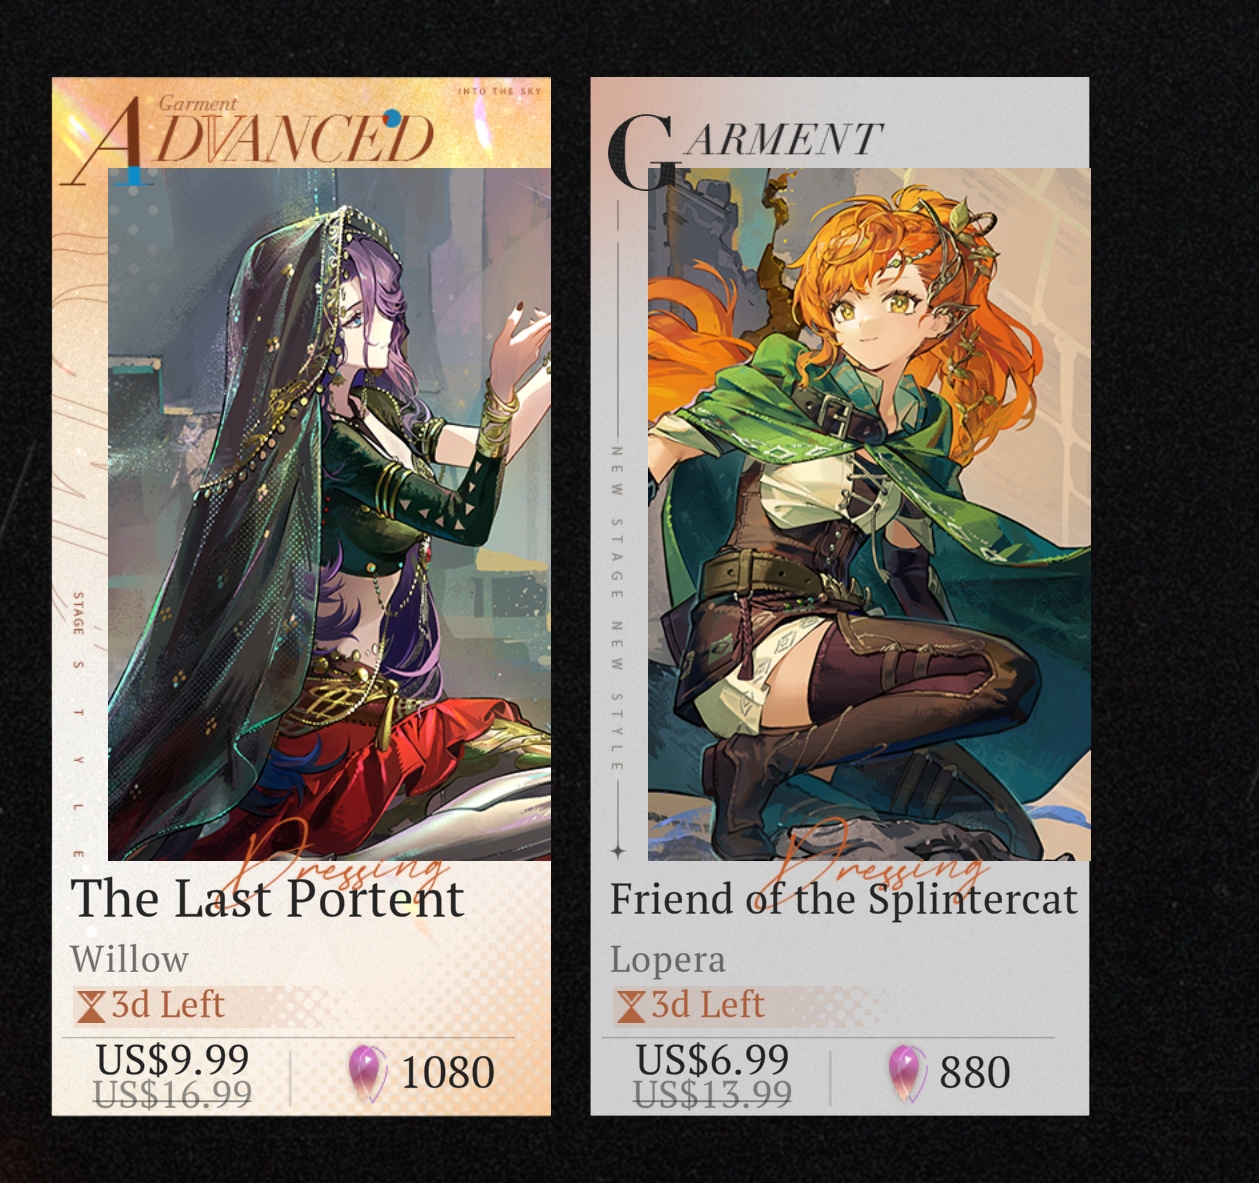Viewport: 1259px width, 1183px height.
Task: Click the 3d Left timer on Willow's card
Action: tap(152, 1006)
